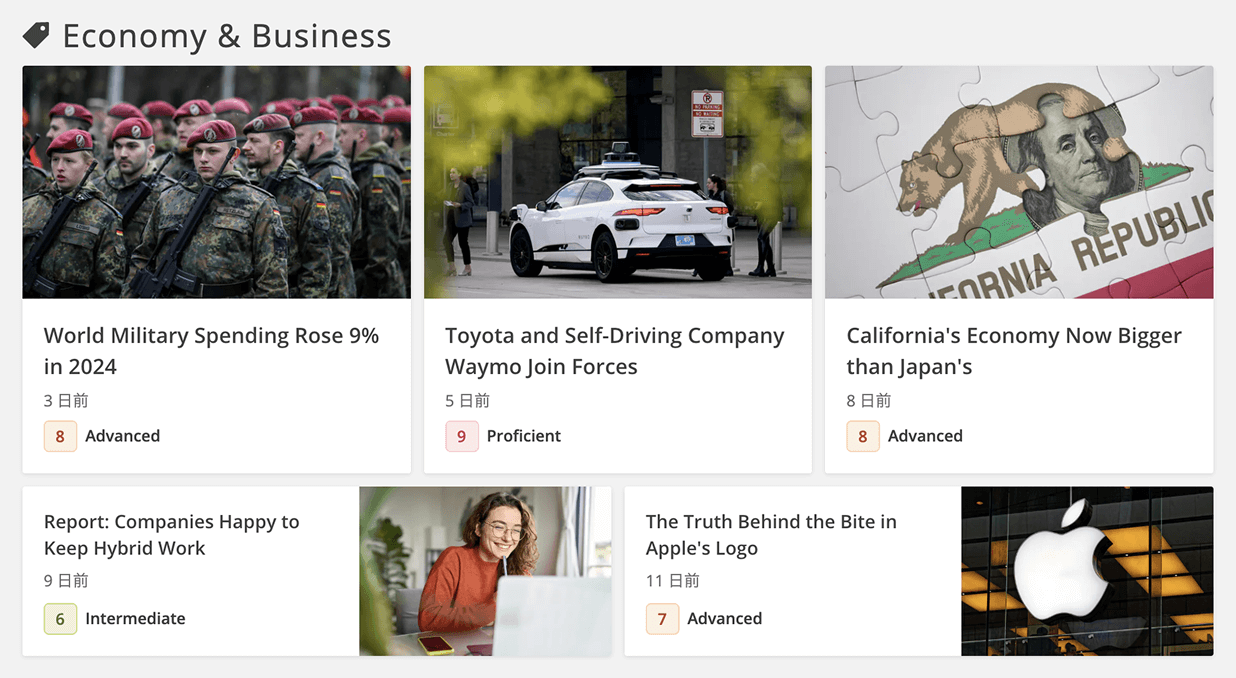The image size is (1236, 678).
Task: Click the white Waymo car photo
Action: click(617, 182)
